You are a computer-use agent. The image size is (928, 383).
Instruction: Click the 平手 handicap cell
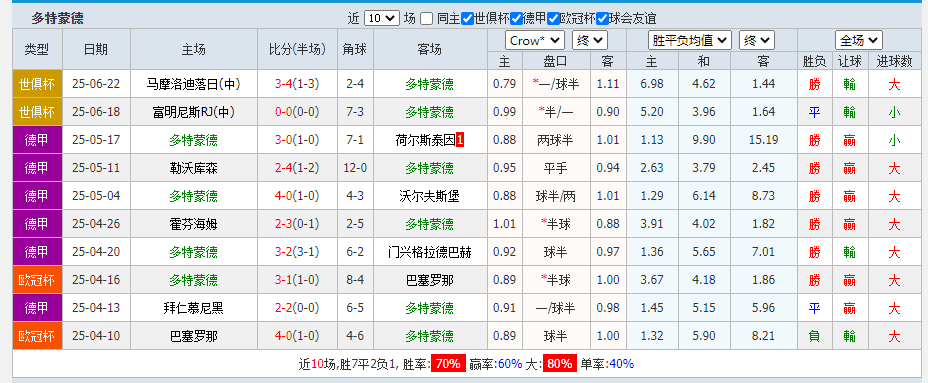pyautogui.click(x=555, y=168)
